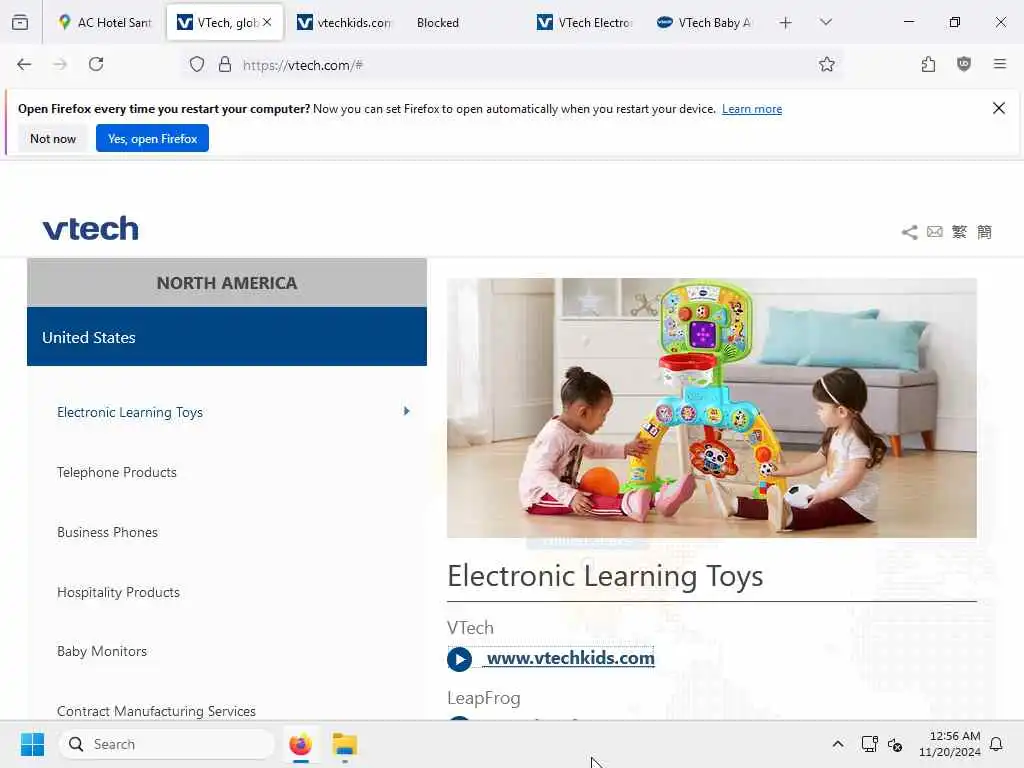Image resolution: width=1024 pixels, height=768 pixels.
Task: Dismiss the Firefox startup notification bar
Action: [x=999, y=108]
